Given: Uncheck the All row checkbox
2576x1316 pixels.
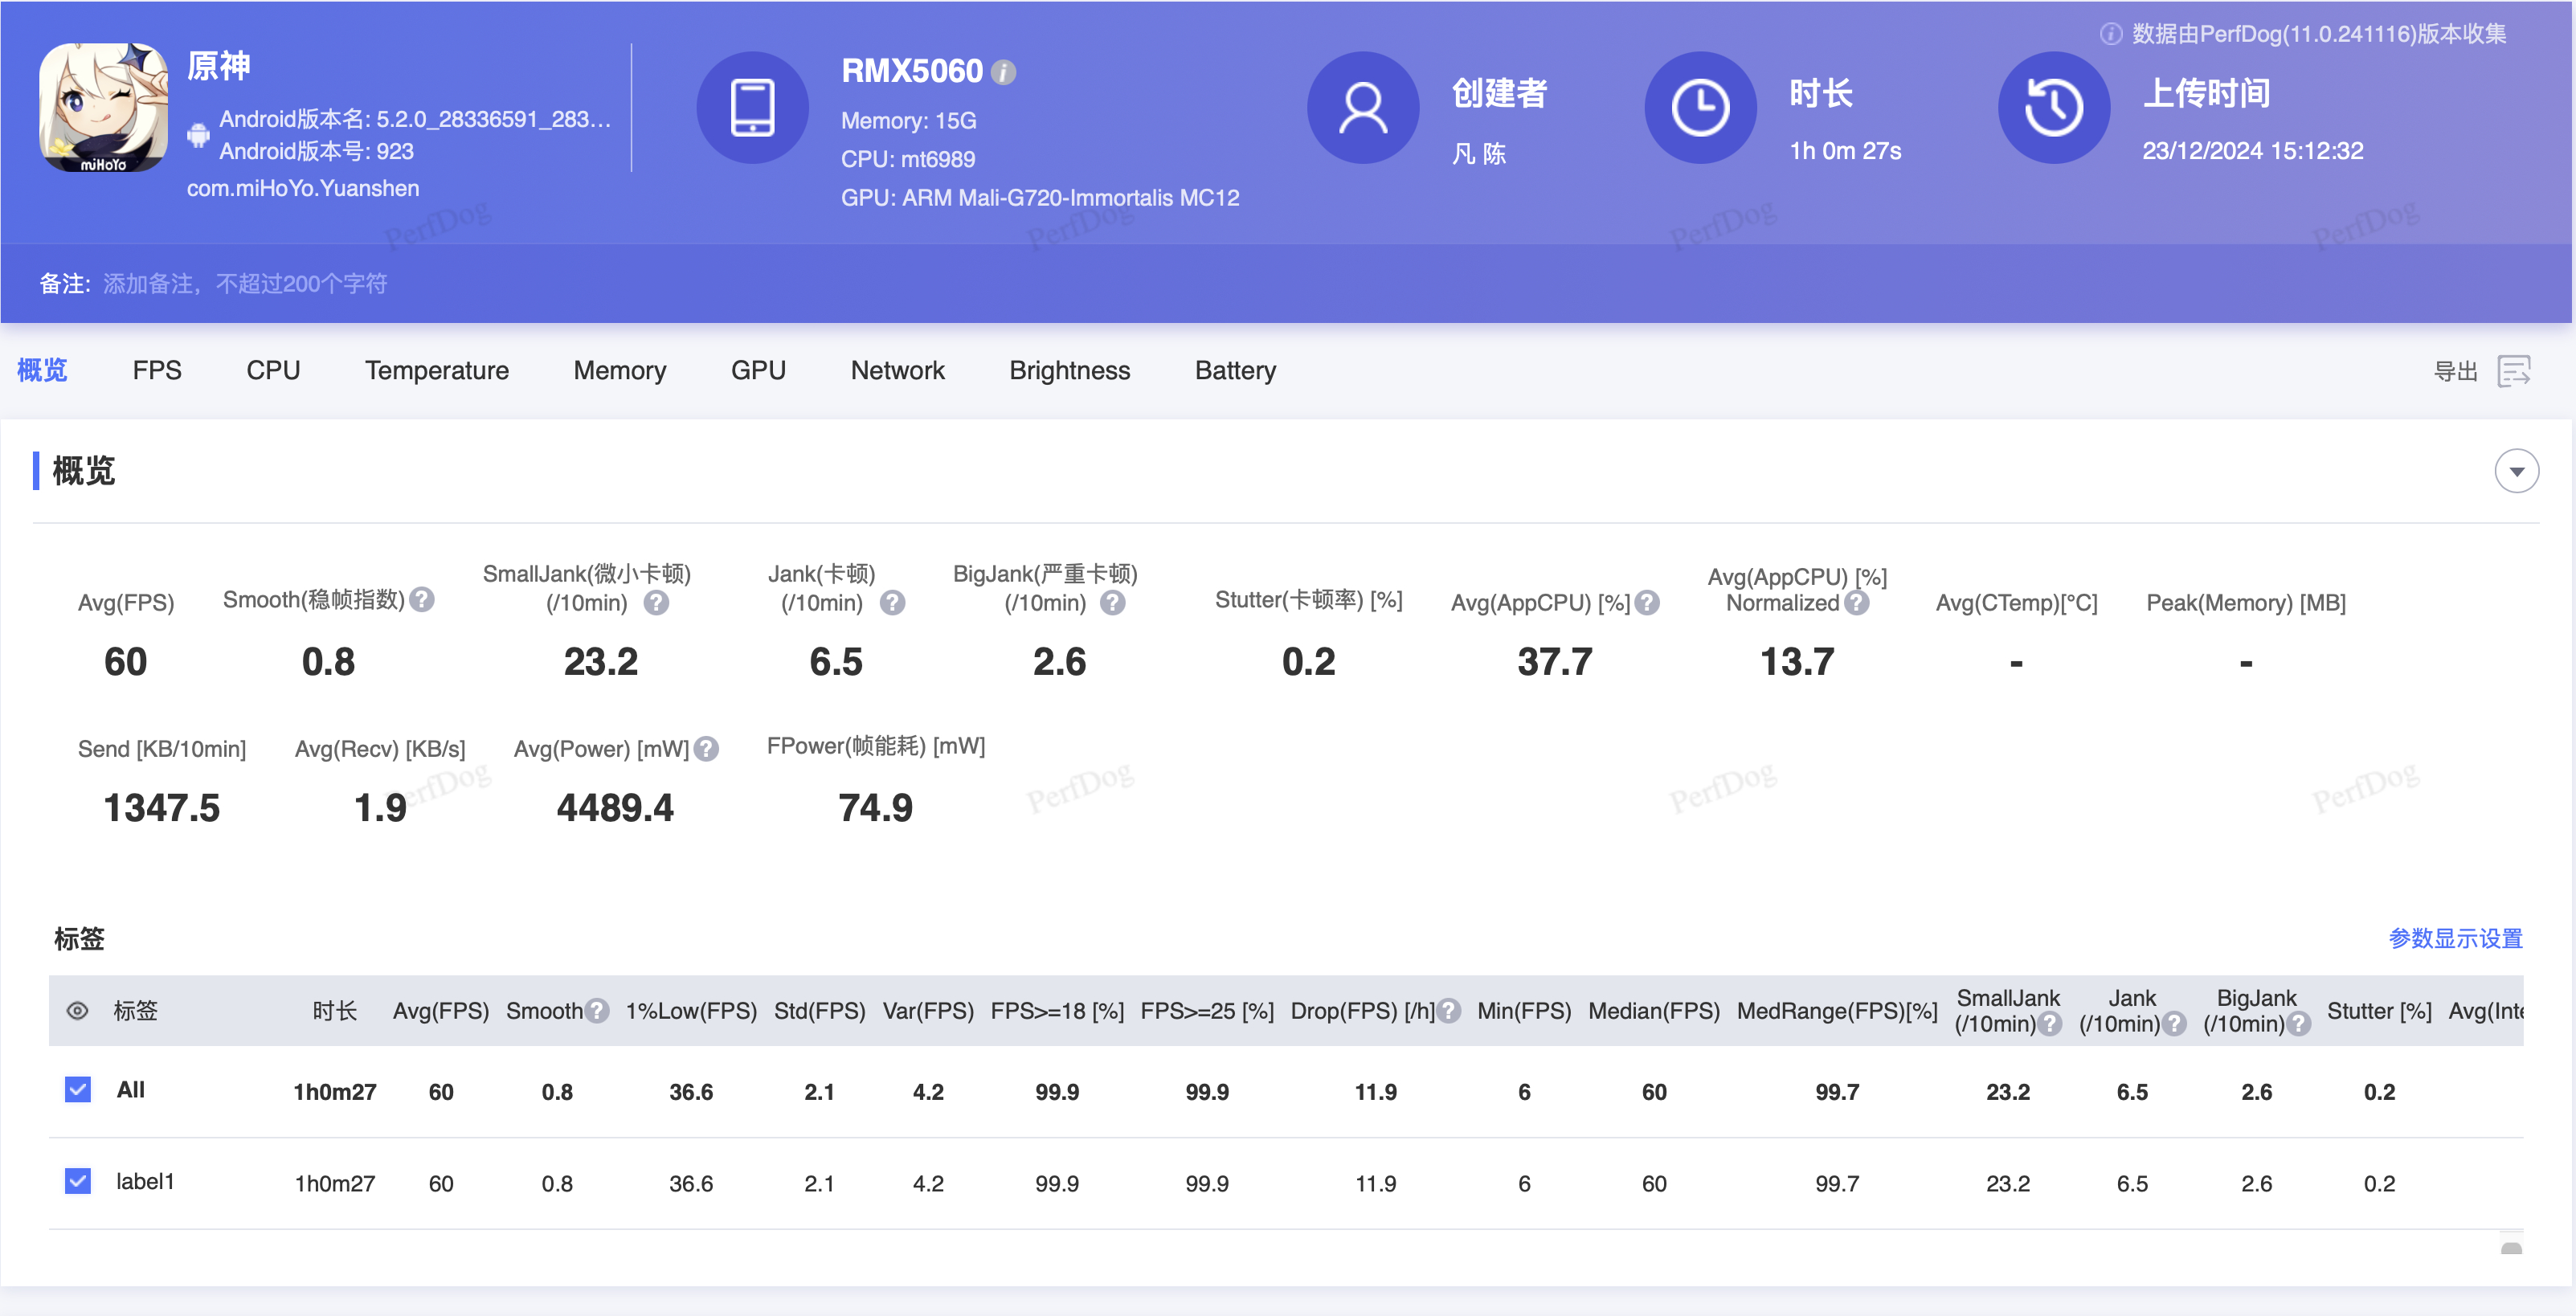Looking at the screenshot, I should pyautogui.click(x=77, y=1089).
